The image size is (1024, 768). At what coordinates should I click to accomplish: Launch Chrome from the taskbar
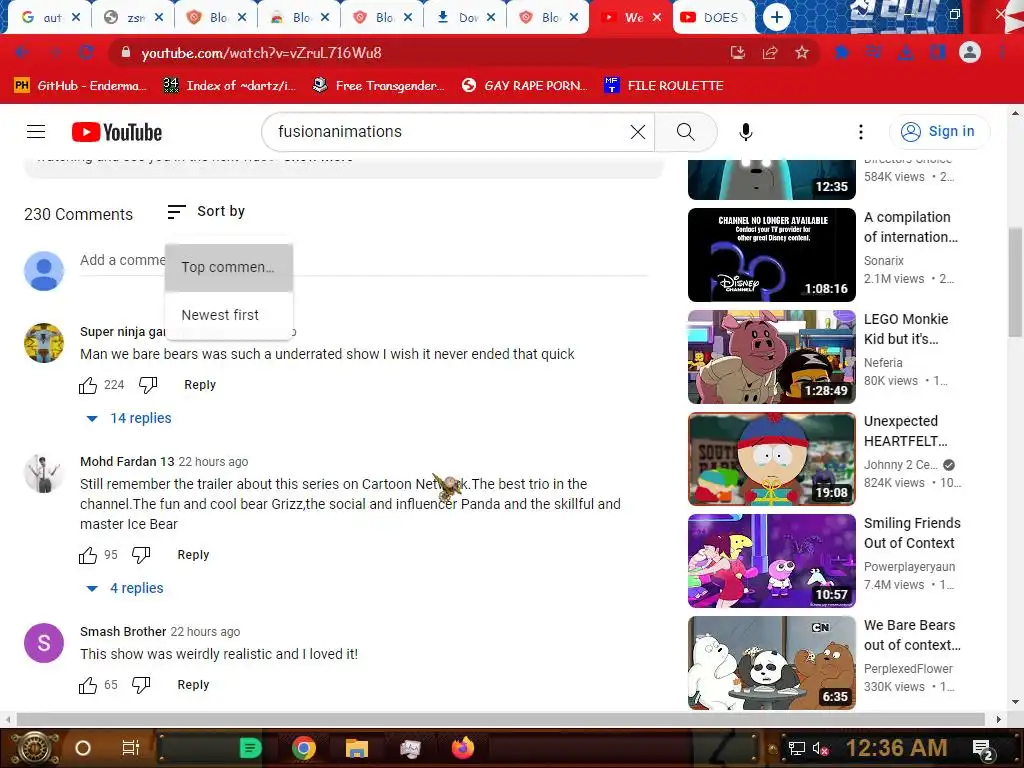(304, 748)
